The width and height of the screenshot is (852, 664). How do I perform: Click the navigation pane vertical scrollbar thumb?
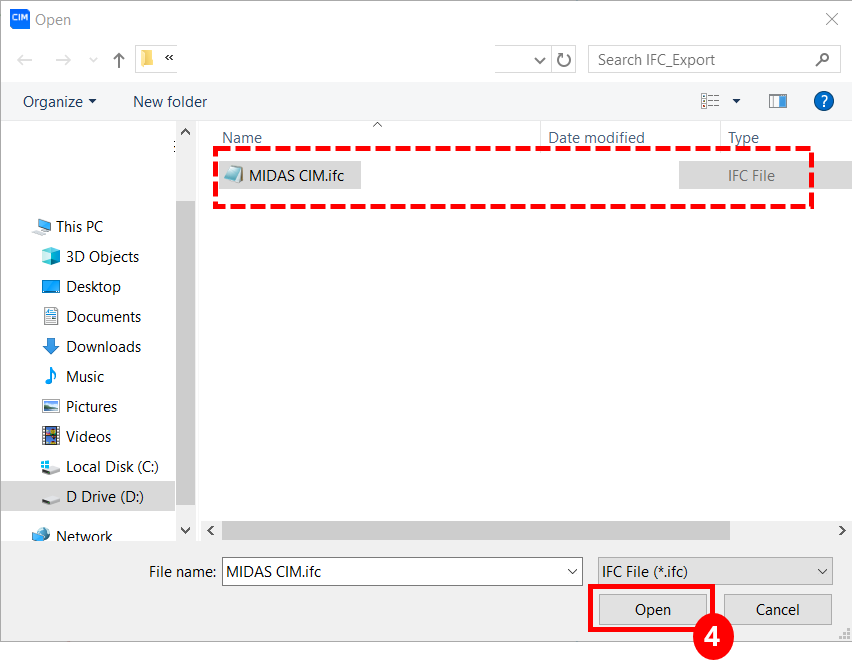coord(185,353)
